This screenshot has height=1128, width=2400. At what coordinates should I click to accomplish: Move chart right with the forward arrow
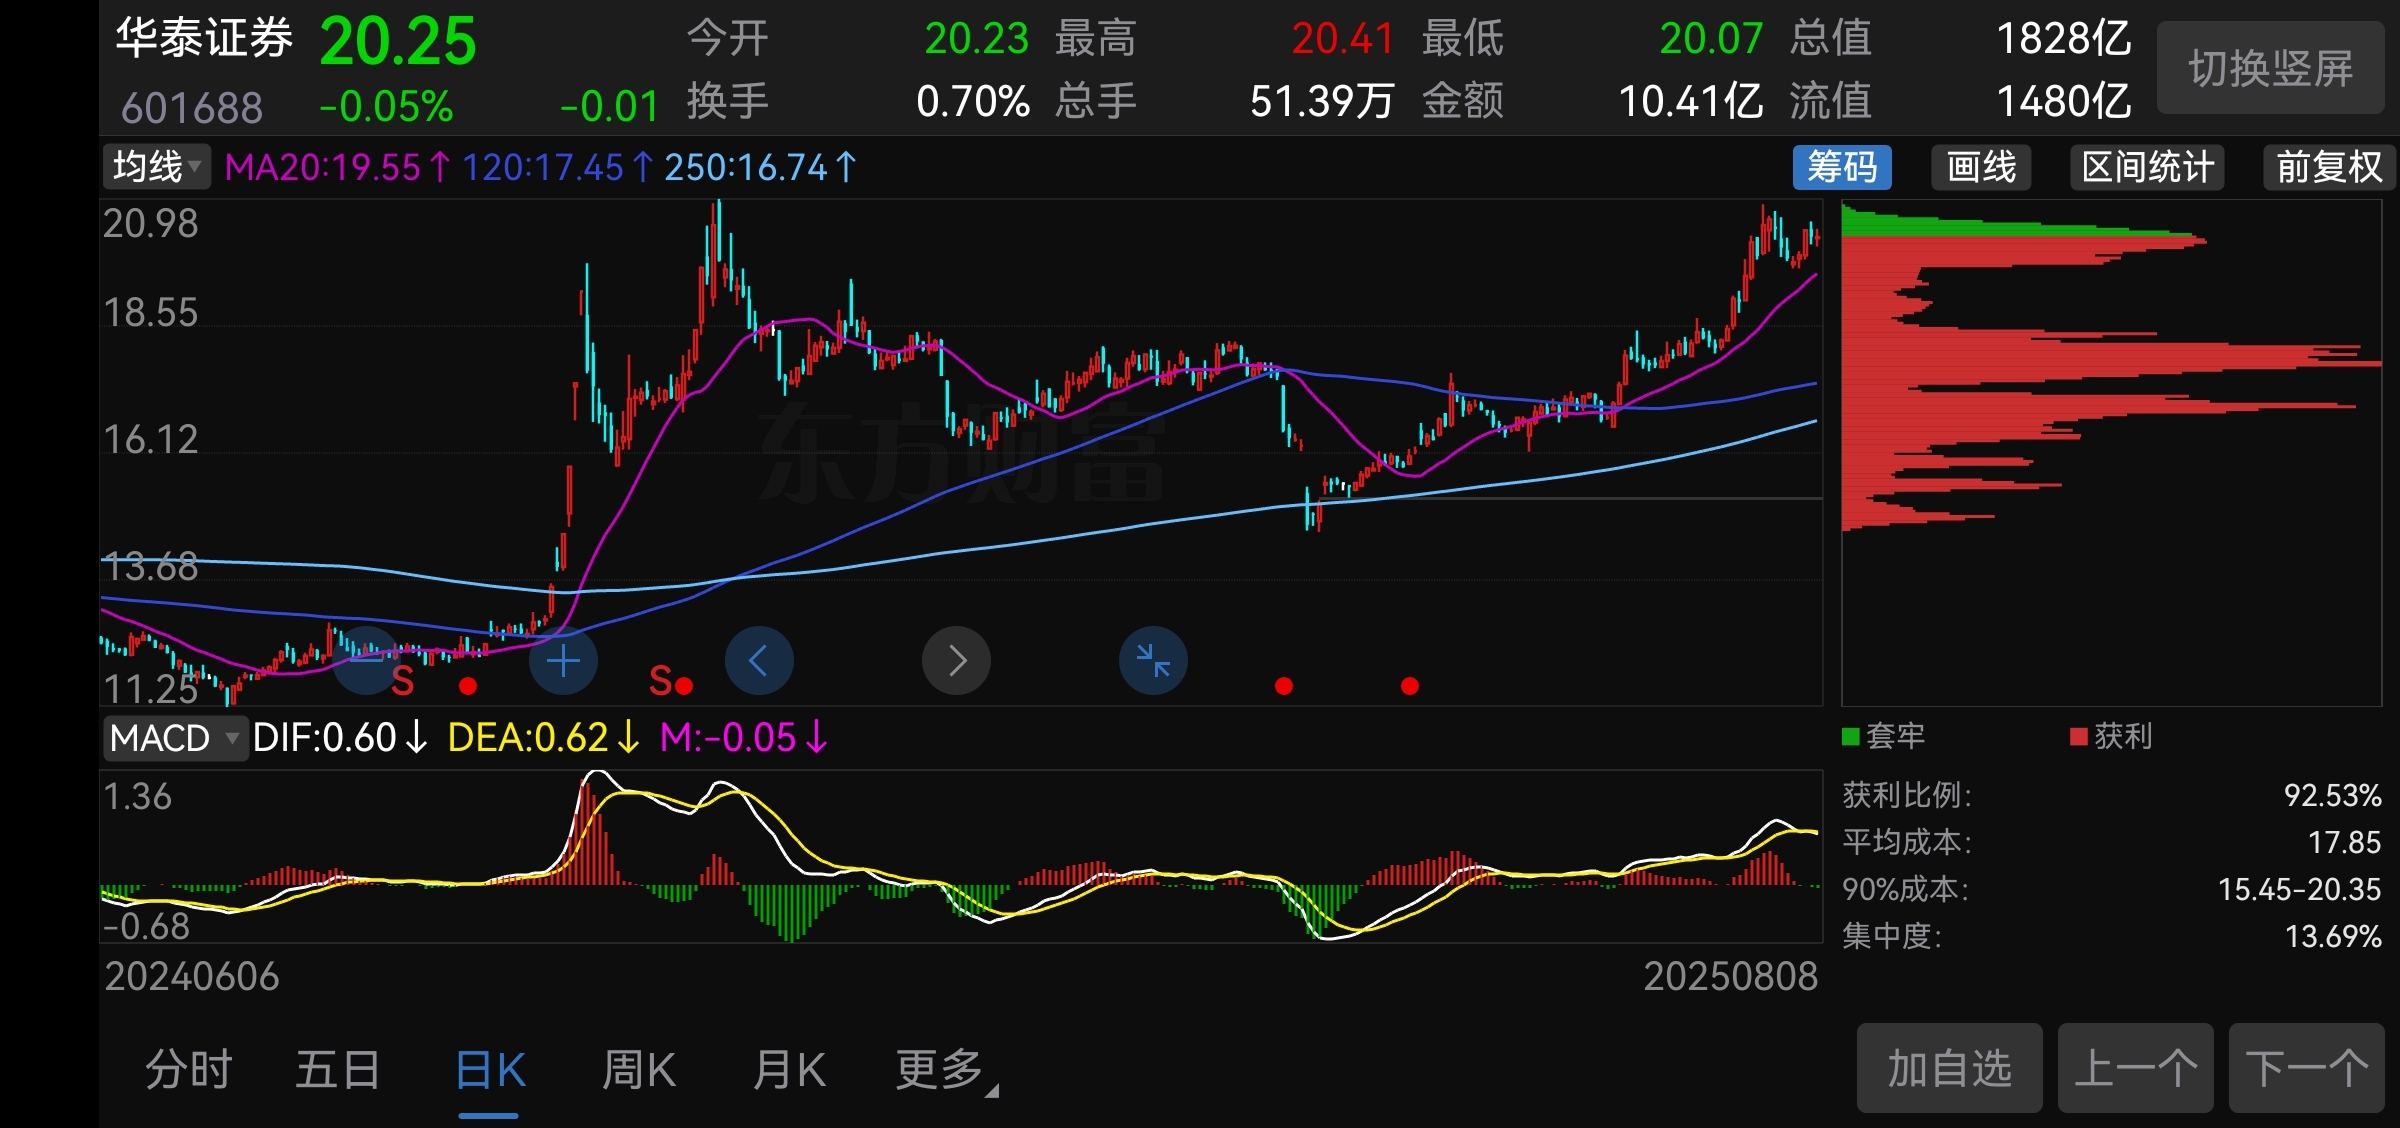(x=956, y=660)
